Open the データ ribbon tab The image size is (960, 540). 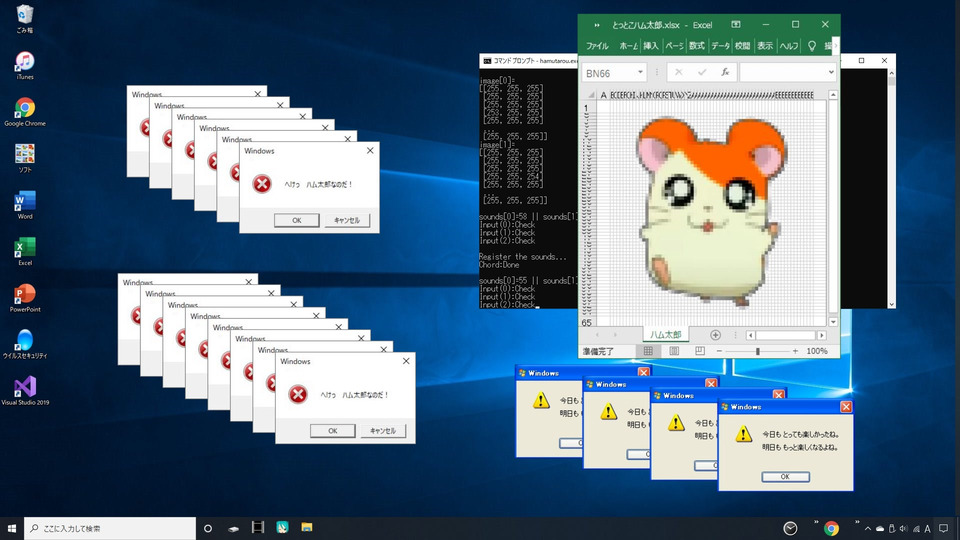click(720, 46)
